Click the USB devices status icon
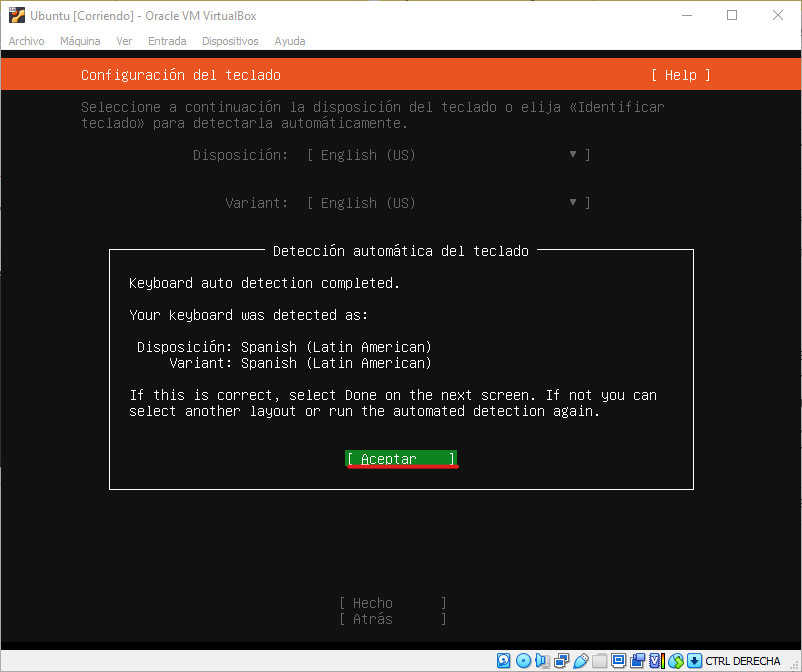This screenshot has height=672, width=802. pyautogui.click(x=581, y=661)
